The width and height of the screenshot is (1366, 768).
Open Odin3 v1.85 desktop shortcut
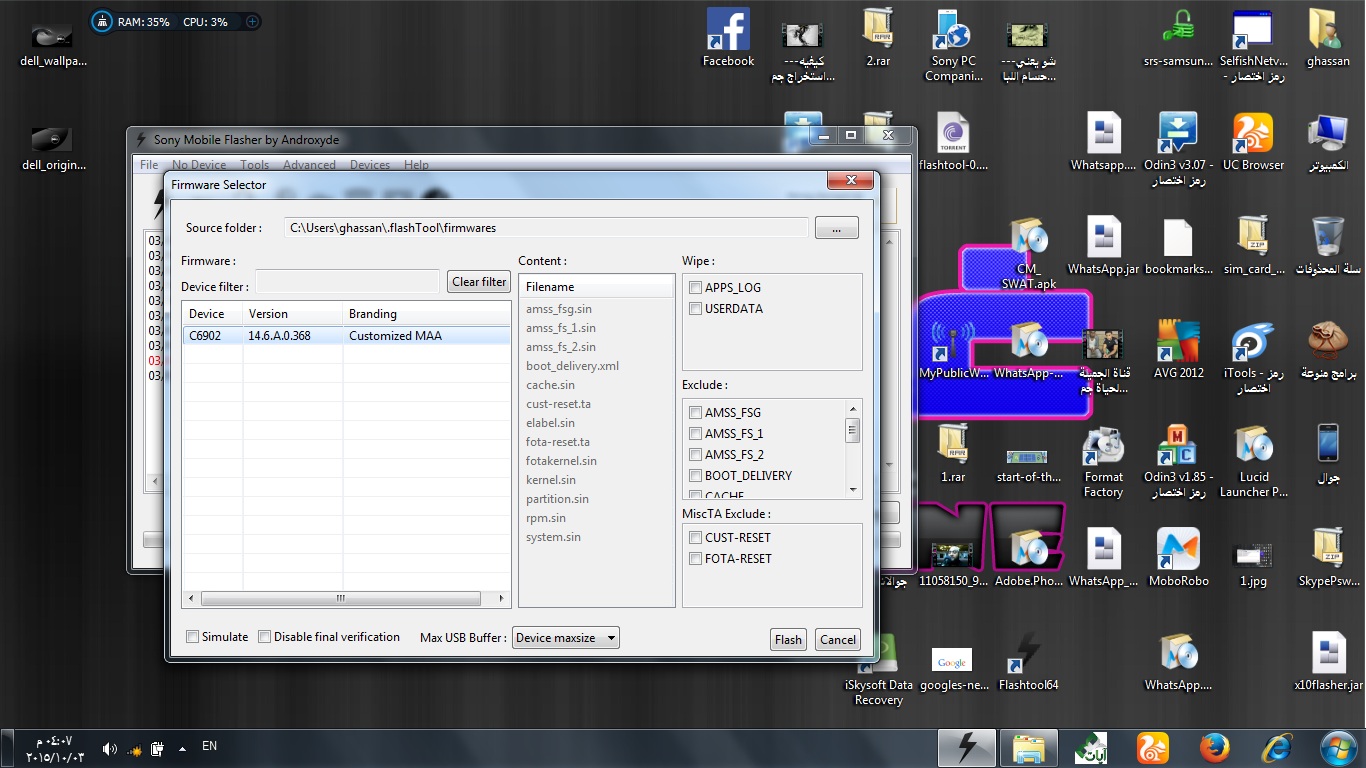click(x=1178, y=460)
